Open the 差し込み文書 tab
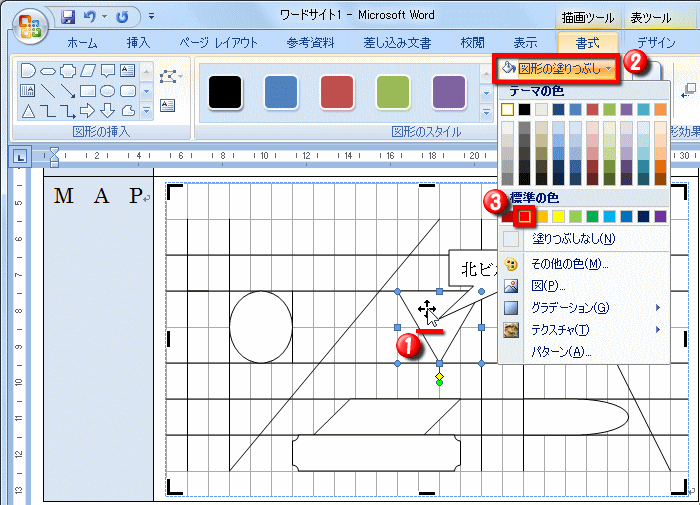The width and height of the screenshot is (700, 505). click(397, 43)
